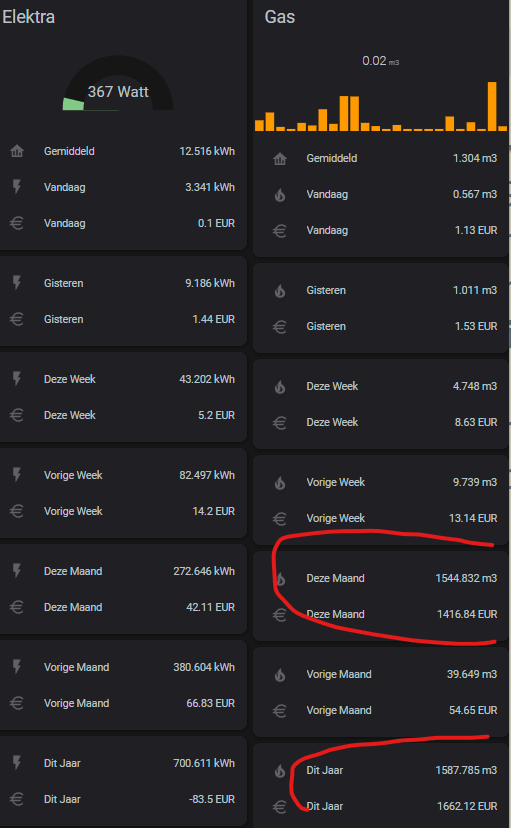
Task: Open the Elektra Vorige Week 82.497 kWh row
Action: (x=122, y=475)
